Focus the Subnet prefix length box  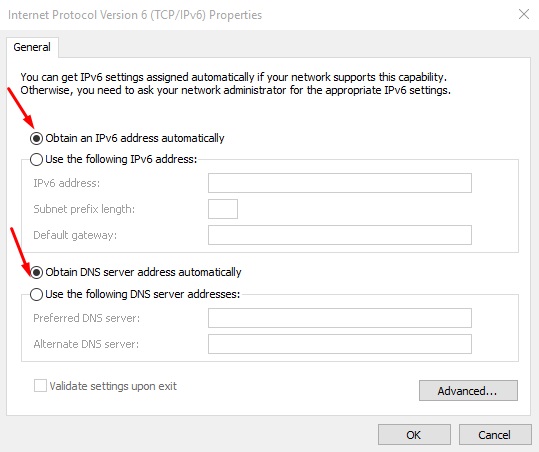coord(223,209)
